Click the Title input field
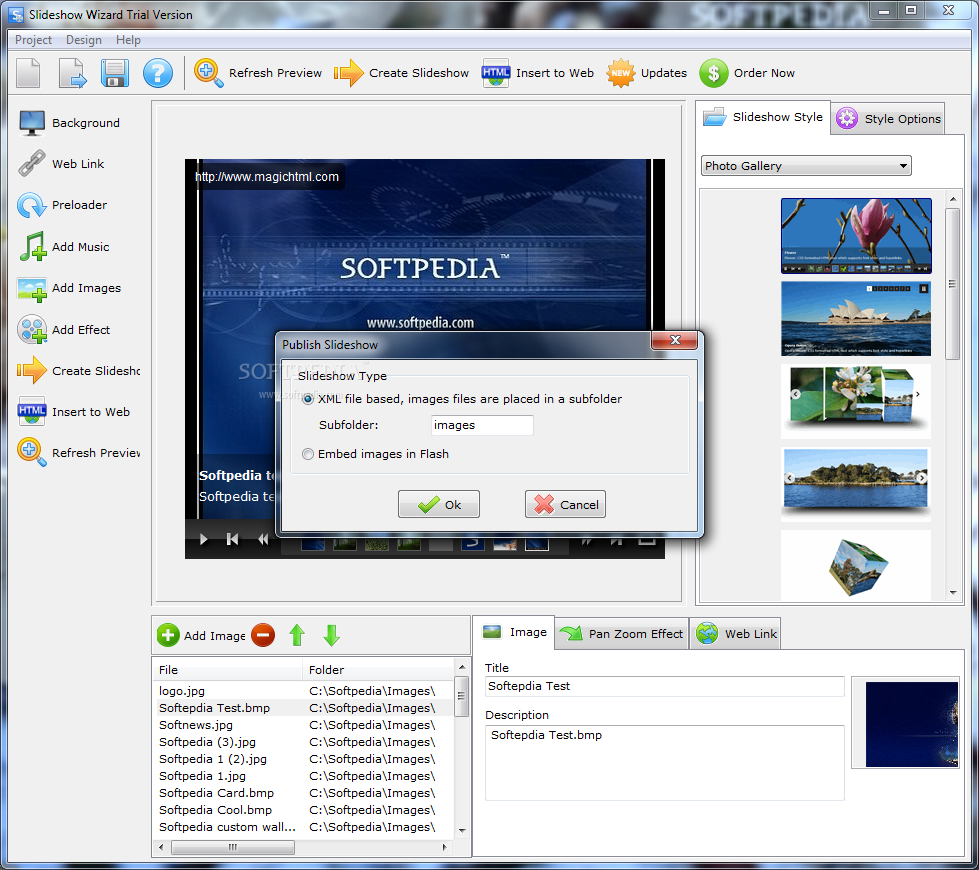Viewport: 979px width, 870px height. (x=664, y=686)
